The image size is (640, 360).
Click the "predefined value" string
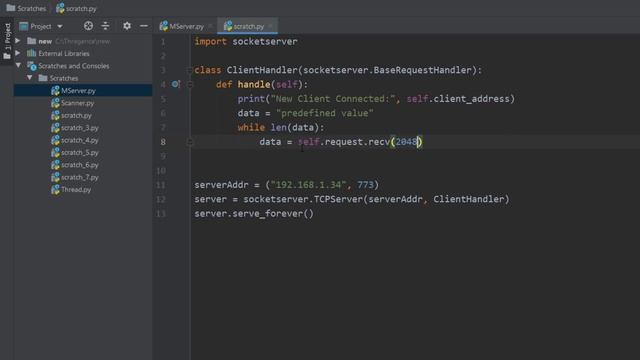pos(324,113)
